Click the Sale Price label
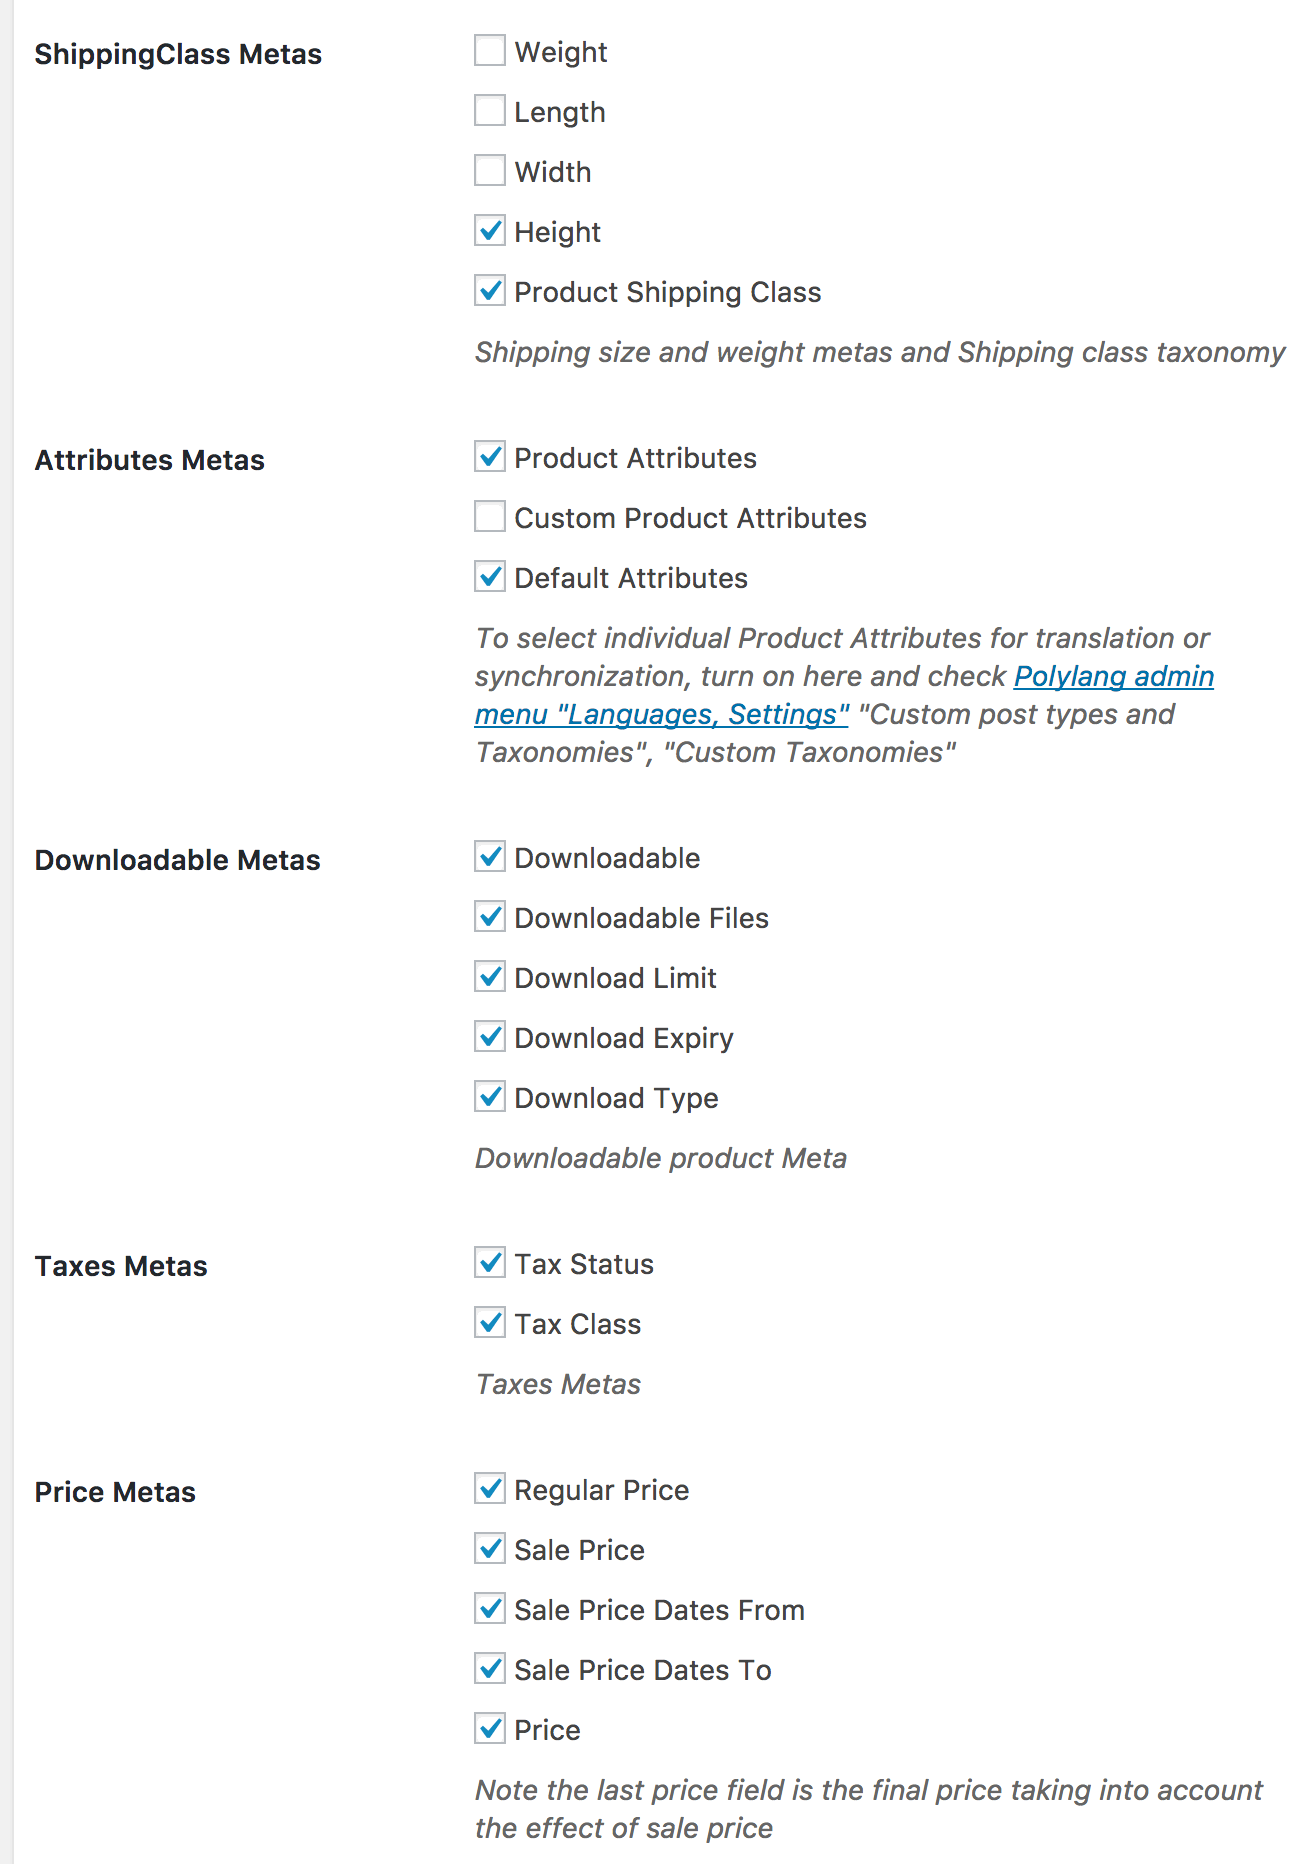This screenshot has height=1864, width=1302. [579, 1550]
